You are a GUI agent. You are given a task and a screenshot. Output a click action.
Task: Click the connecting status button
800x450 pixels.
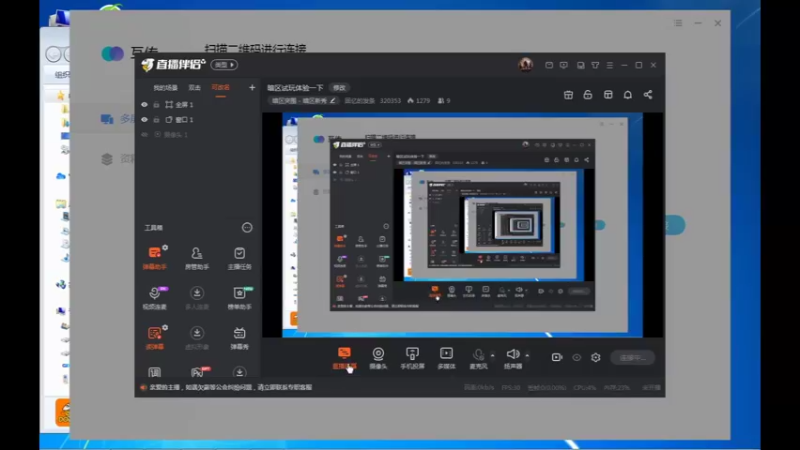[x=633, y=358]
